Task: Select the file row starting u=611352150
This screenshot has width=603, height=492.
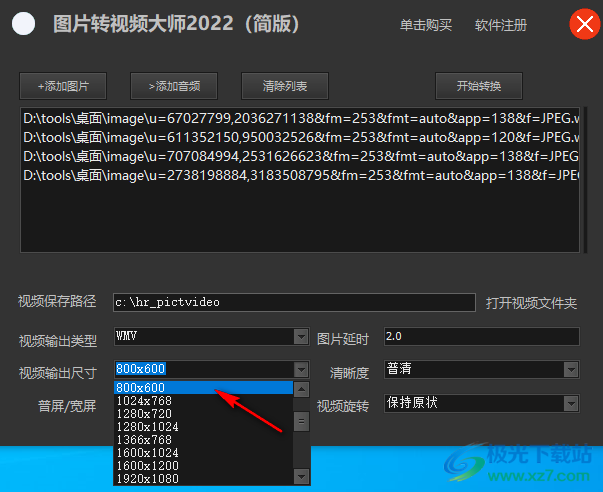Action: click(x=300, y=137)
